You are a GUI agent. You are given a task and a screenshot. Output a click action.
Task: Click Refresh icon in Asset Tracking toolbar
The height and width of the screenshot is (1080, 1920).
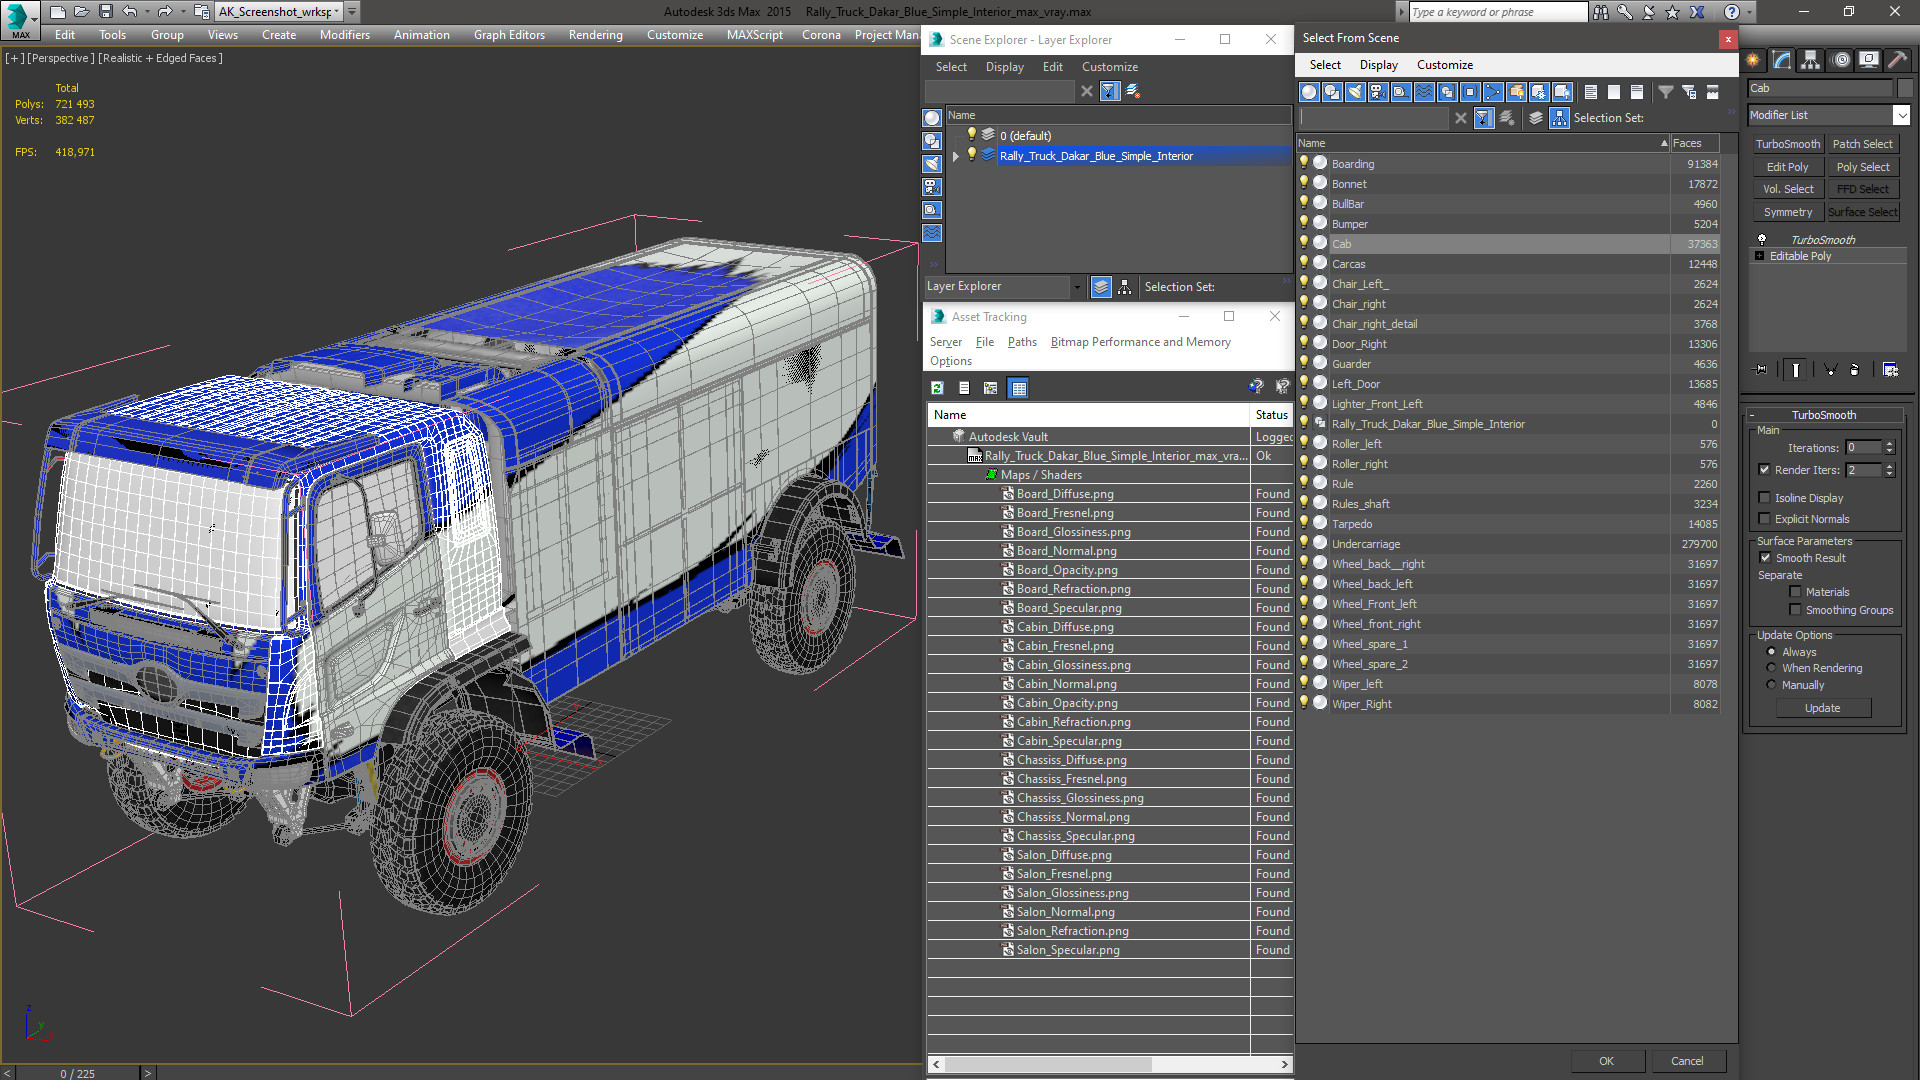click(937, 388)
